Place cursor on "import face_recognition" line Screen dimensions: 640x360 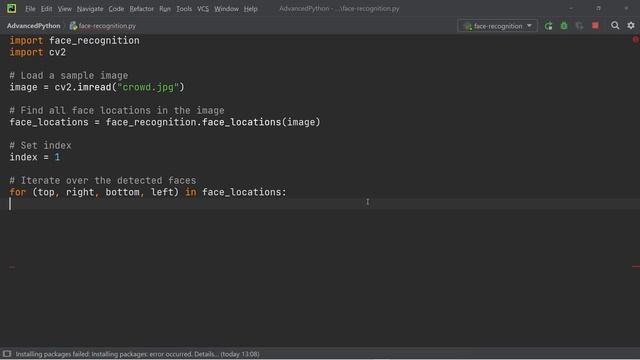(x=74, y=40)
